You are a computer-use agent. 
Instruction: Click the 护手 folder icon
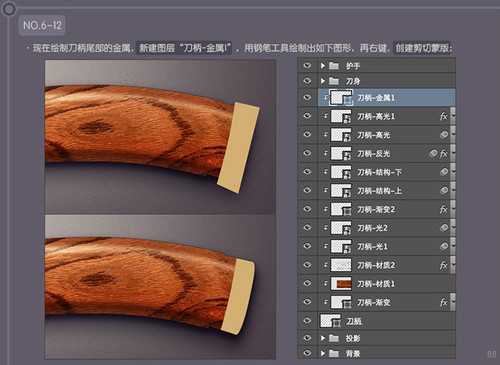pyautogui.click(x=334, y=66)
